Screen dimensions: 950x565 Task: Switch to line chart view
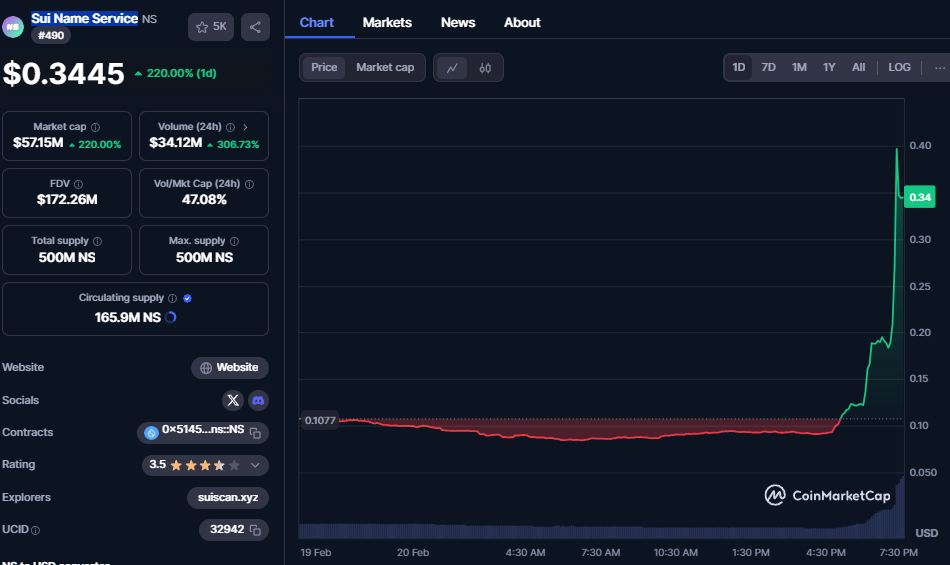click(x=452, y=68)
